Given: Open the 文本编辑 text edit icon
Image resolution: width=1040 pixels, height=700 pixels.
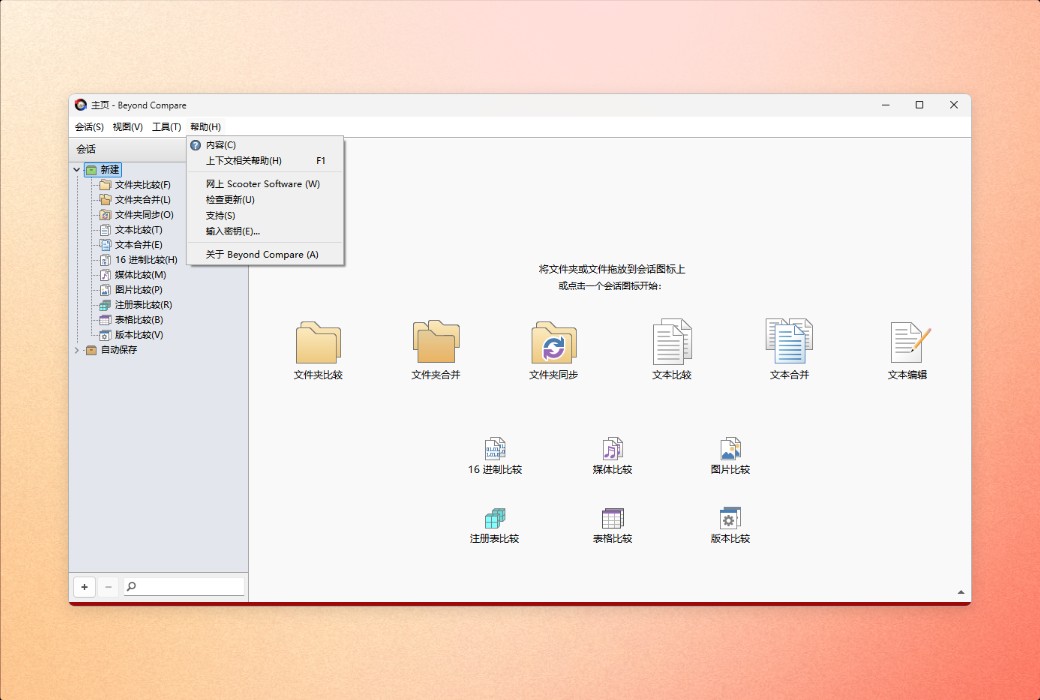Looking at the screenshot, I should click(910, 342).
